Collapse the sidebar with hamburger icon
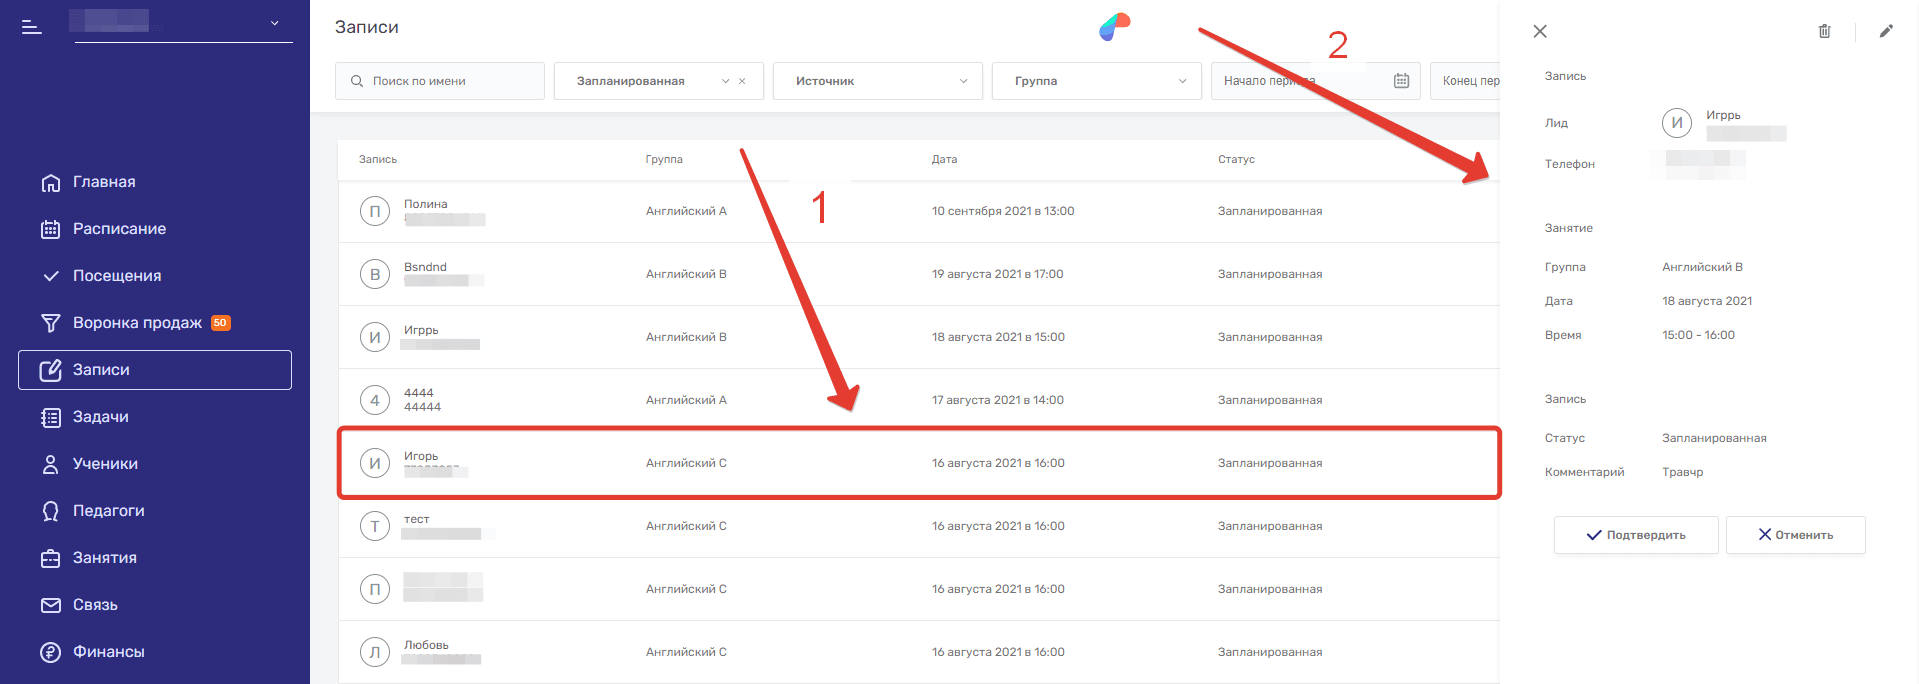Screen dimensions: 1919x684 click(32, 27)
